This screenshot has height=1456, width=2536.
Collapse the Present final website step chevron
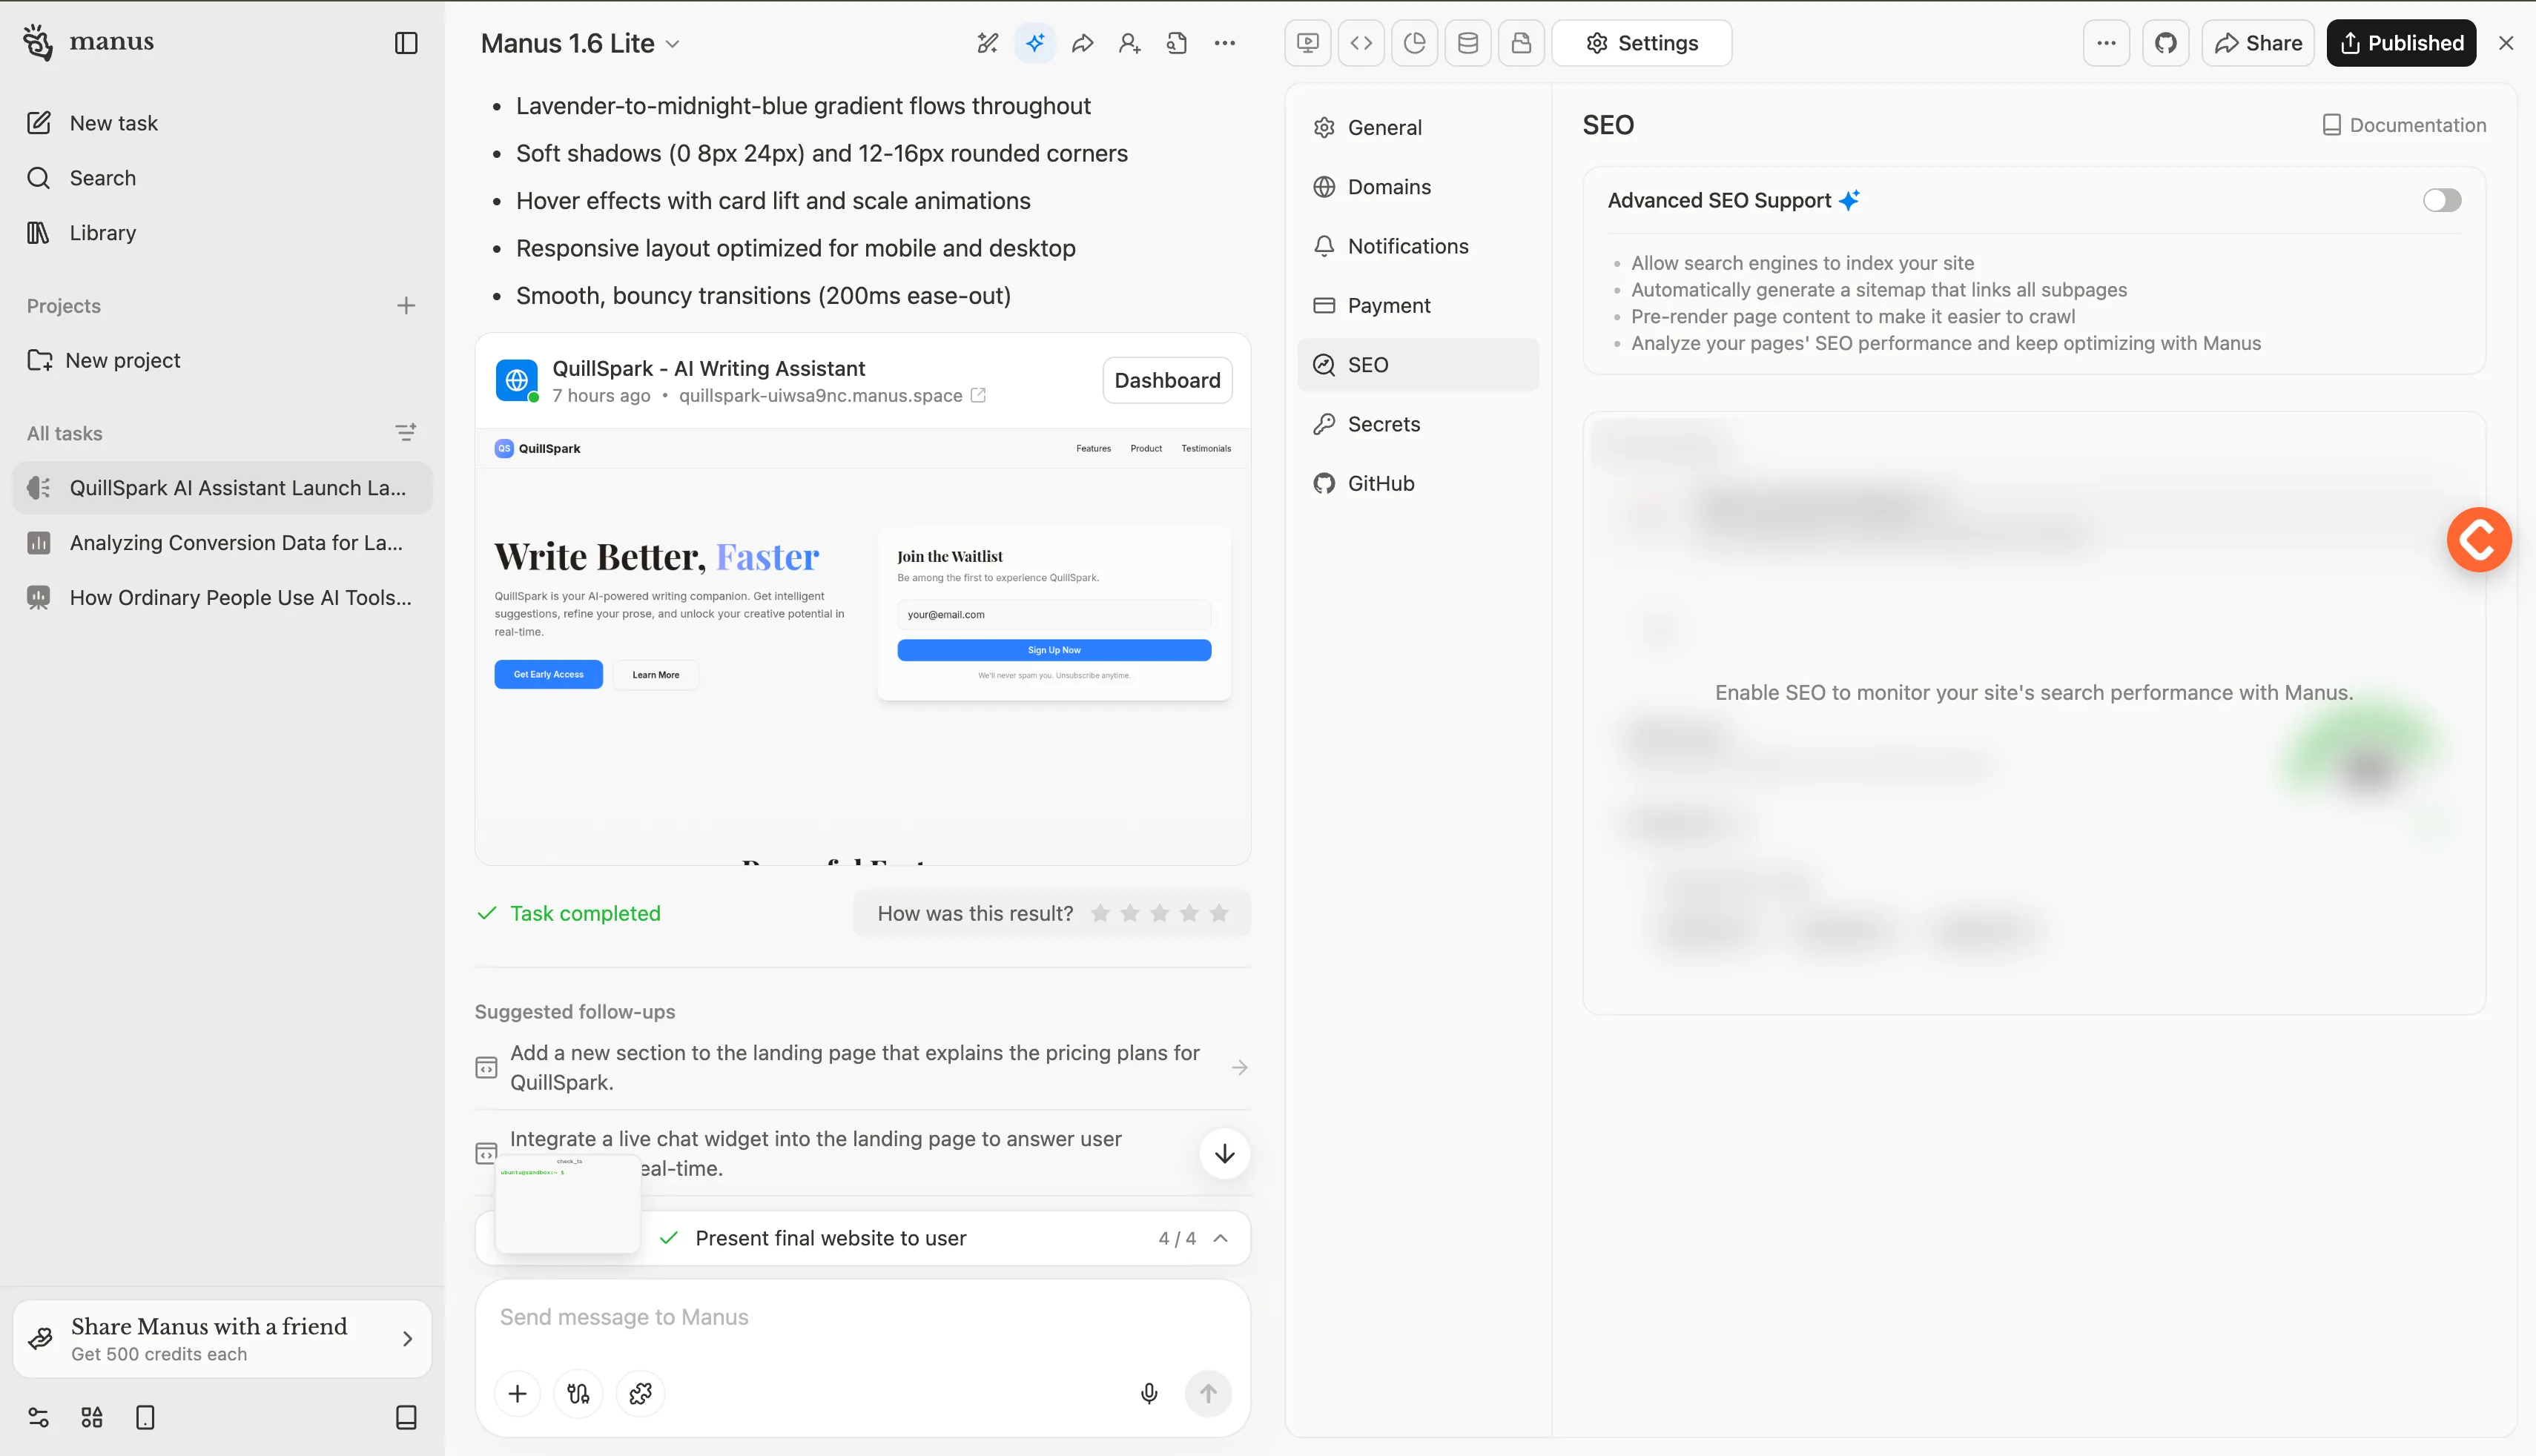click(1220, 1238)
